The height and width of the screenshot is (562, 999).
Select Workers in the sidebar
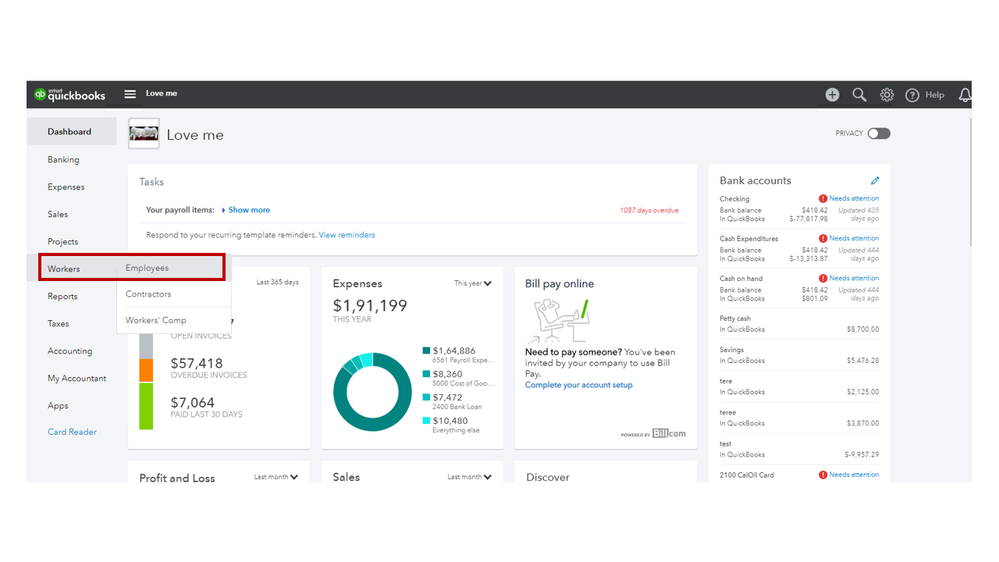pyautogui.click(x=64, y=269)
